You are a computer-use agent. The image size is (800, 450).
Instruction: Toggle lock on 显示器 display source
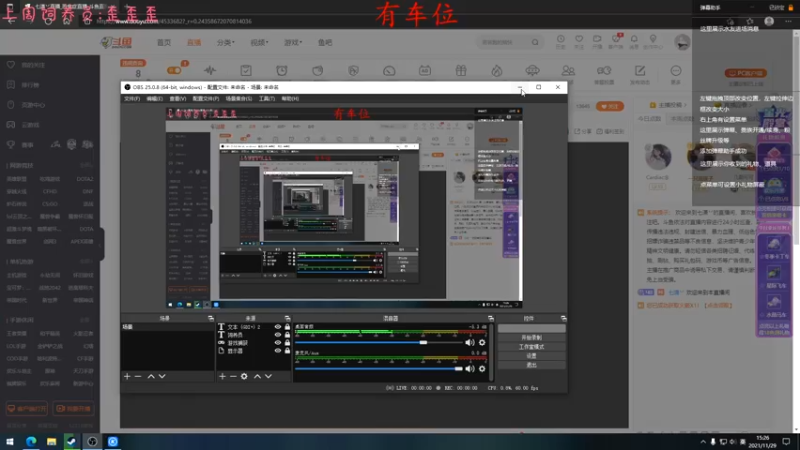[287, 351]
